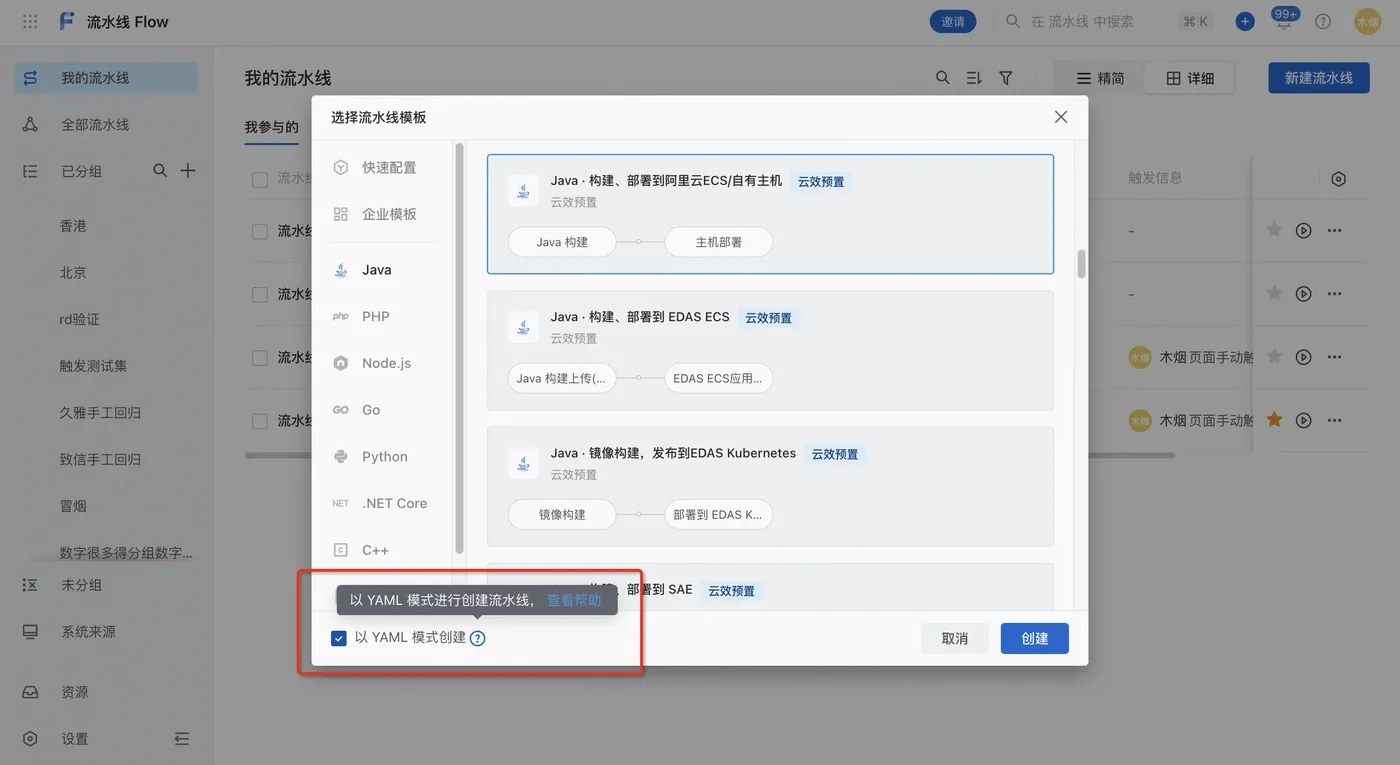This screenshot has width=1400, height=765.
Task: Click the 取消 button
Action: 955,638
